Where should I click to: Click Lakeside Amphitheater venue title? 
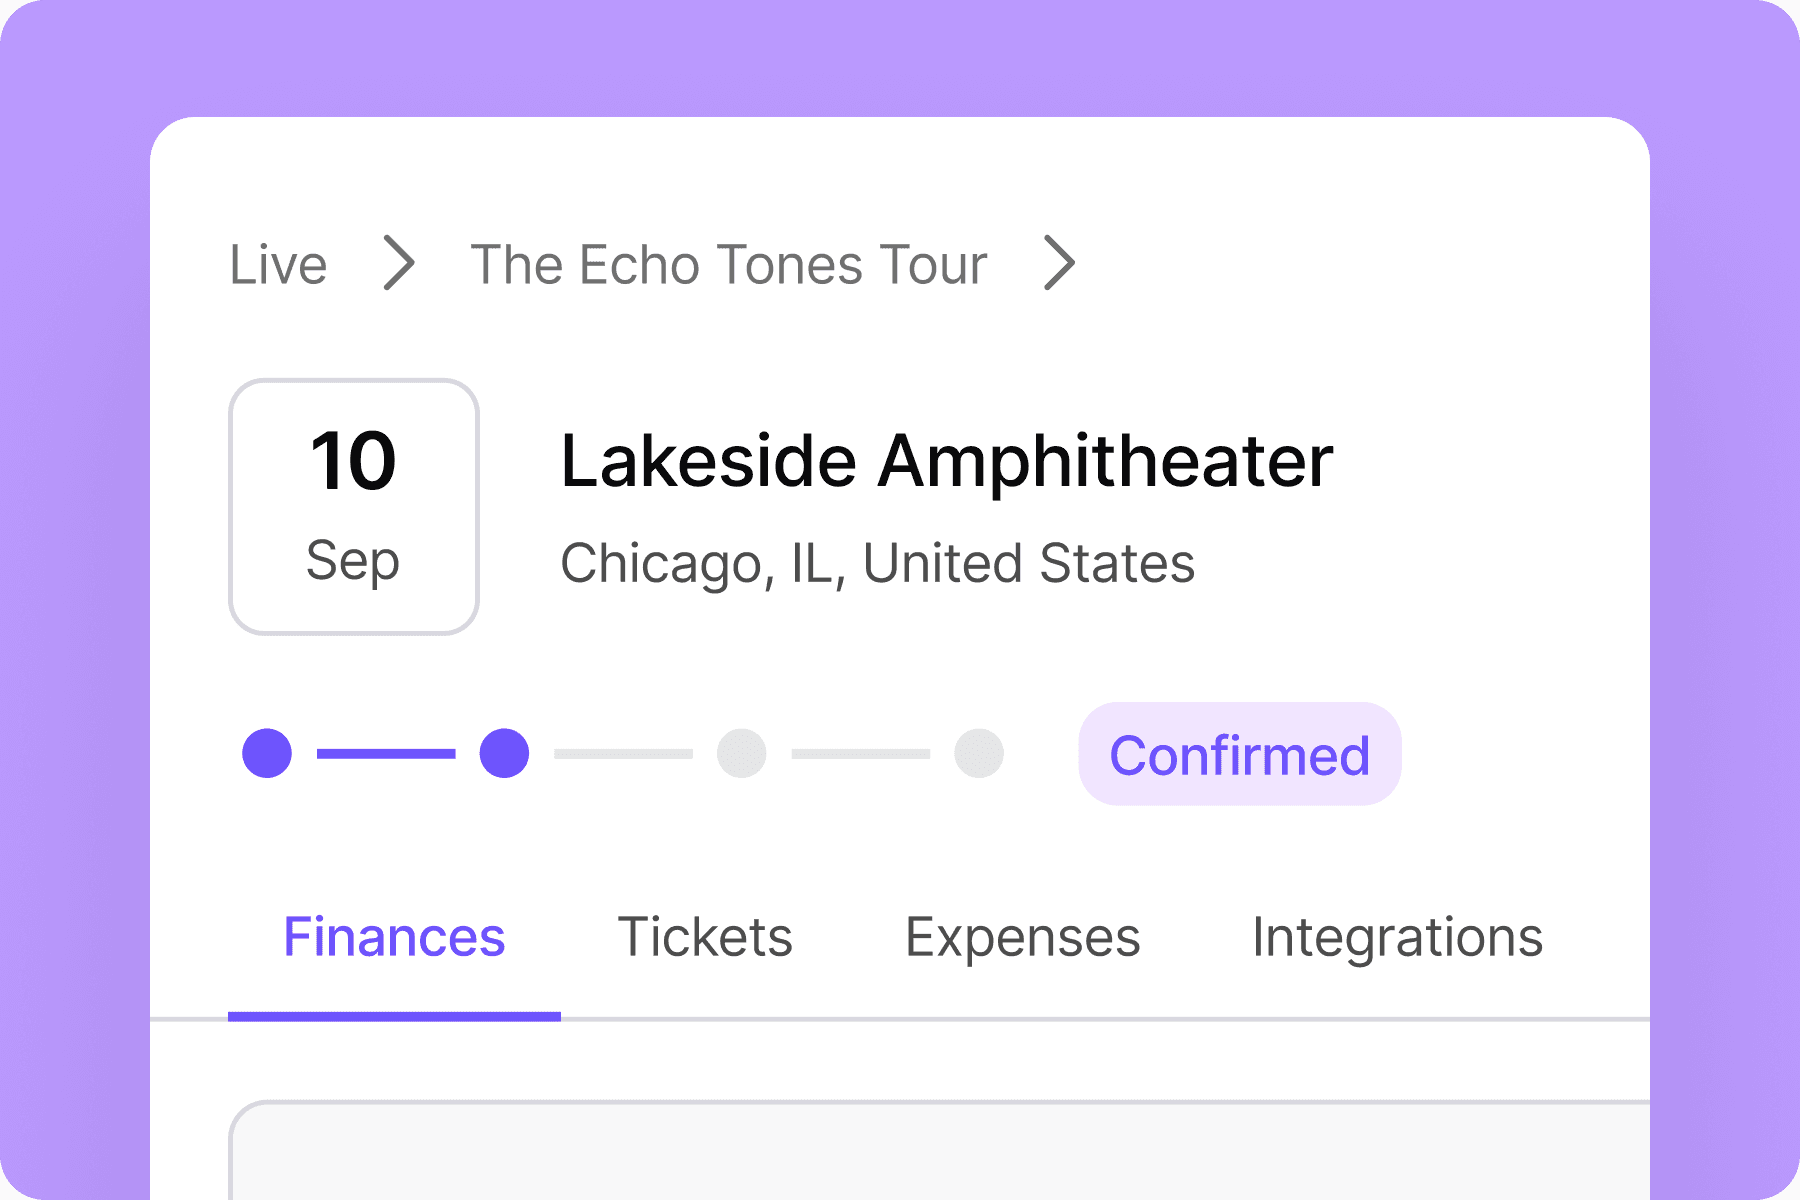tap(946, 461)
